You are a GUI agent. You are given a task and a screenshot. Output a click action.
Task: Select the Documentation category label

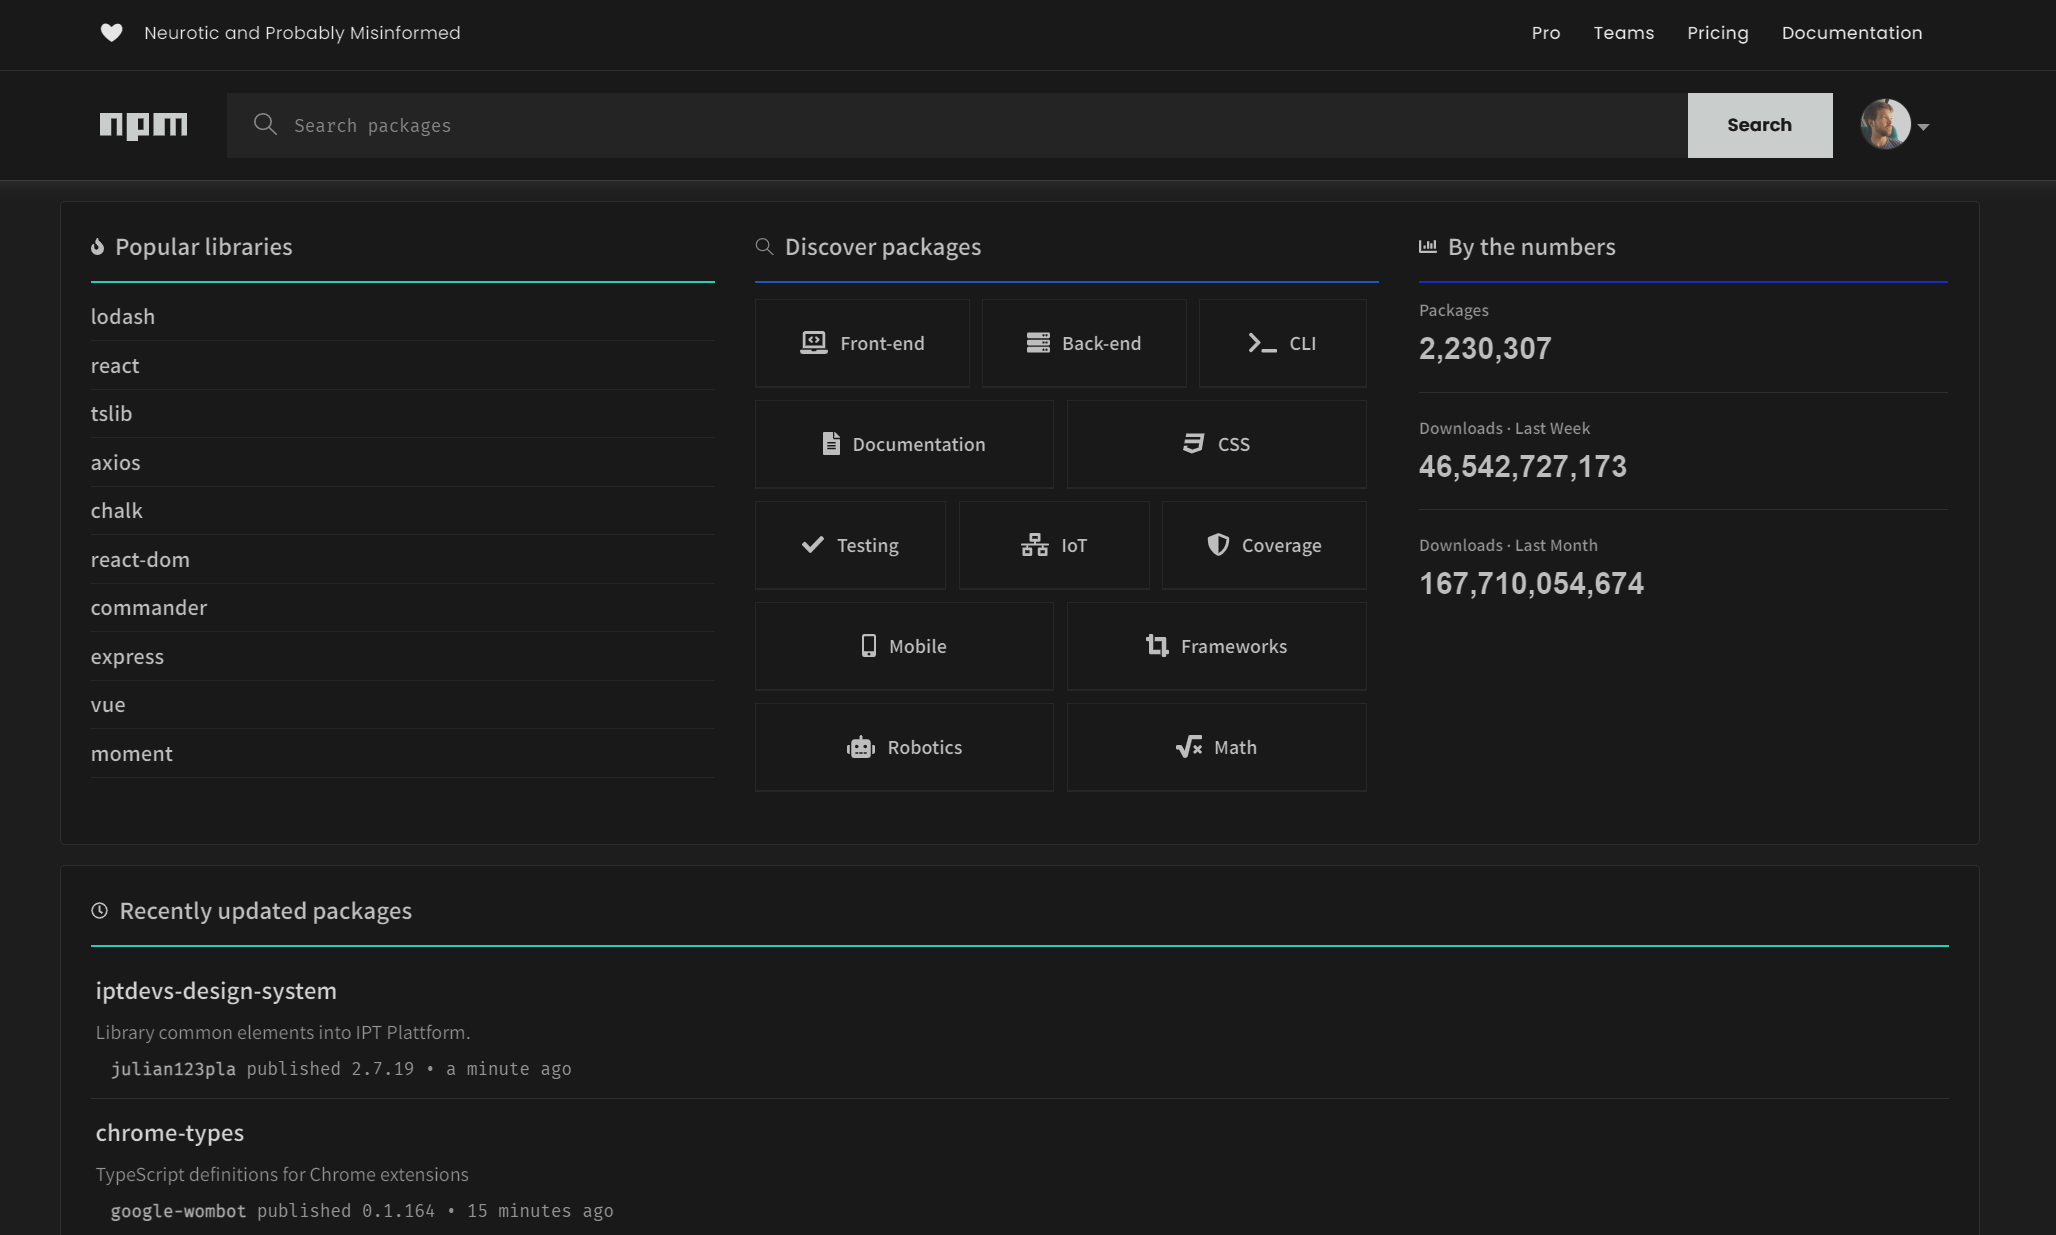(918, 444)
